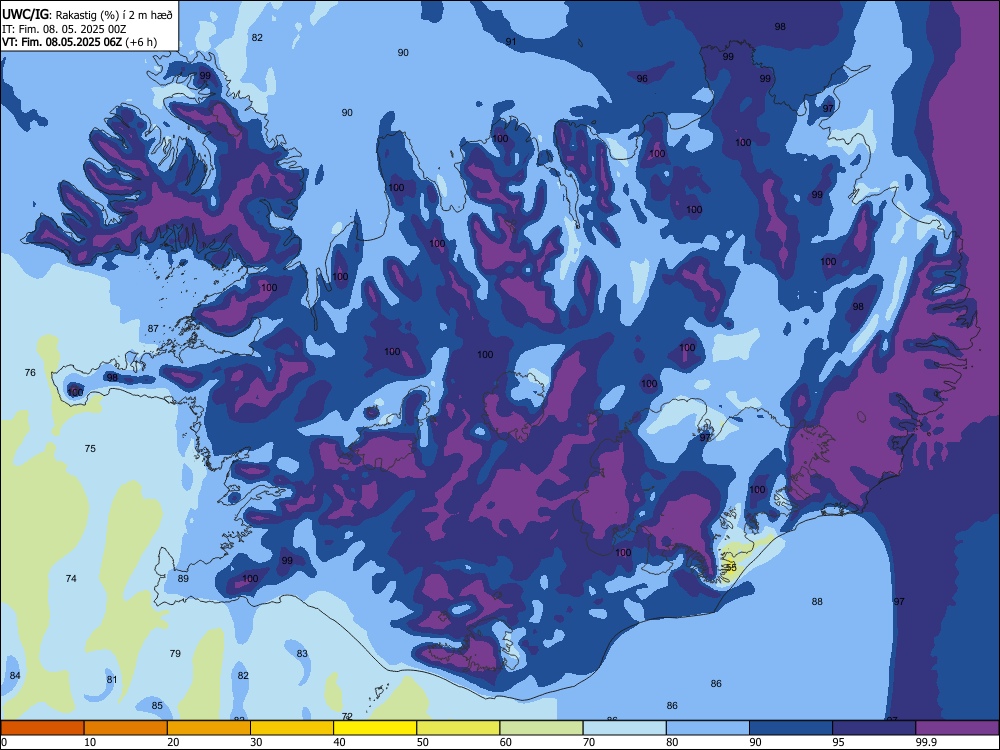The height and width of the screenshot is (750, 1000).
Task: Click the 30–40 golden legend swatch
Action: (x=292, y=728)
